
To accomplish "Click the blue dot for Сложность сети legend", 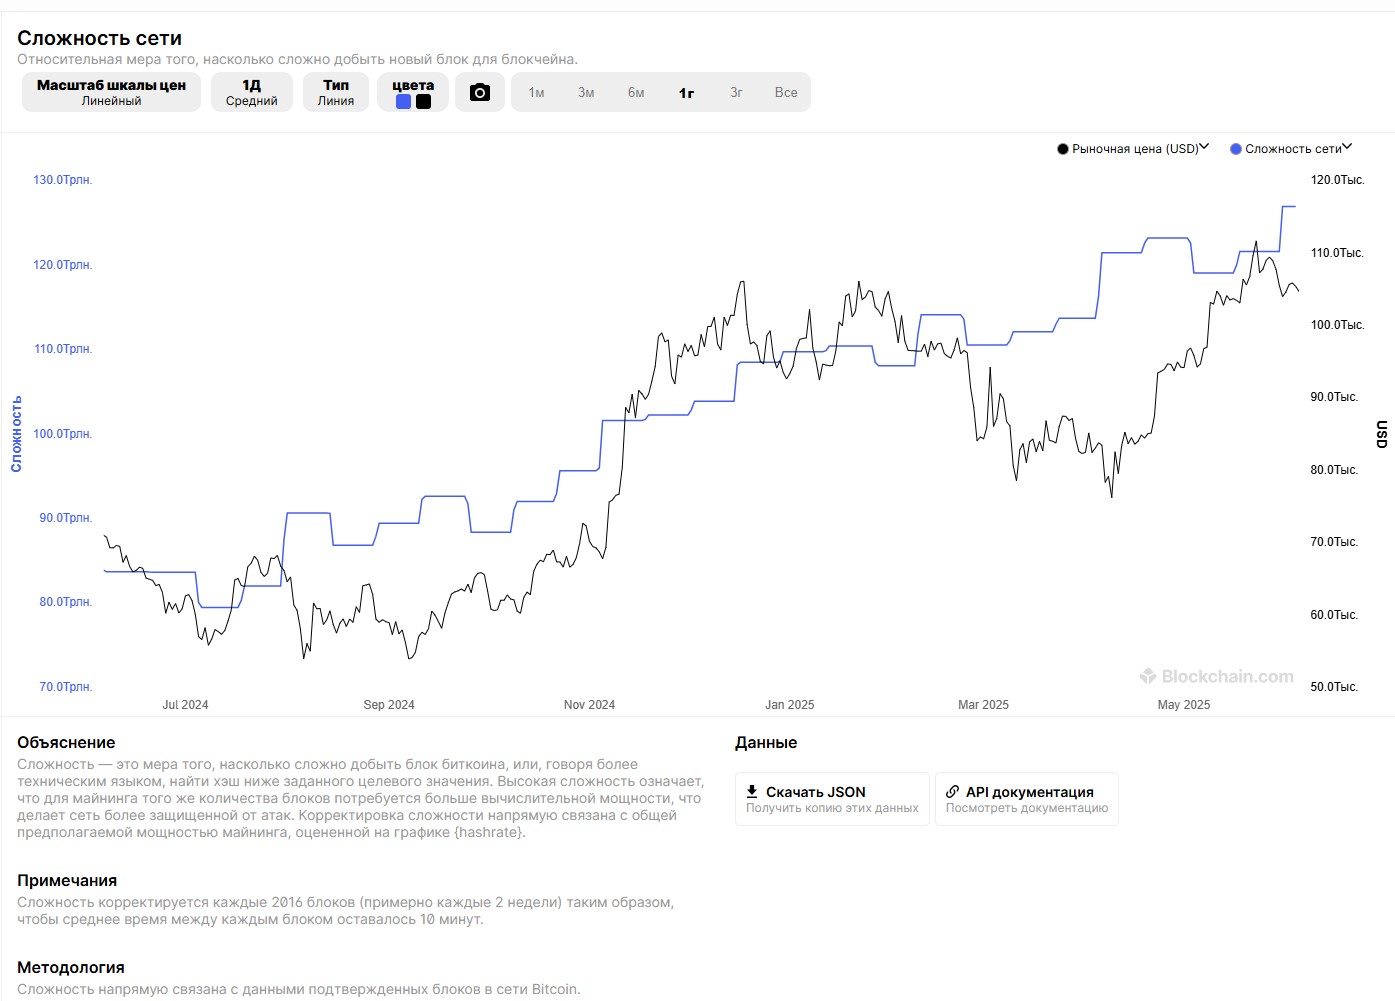I will click(x=1236, y=149).
